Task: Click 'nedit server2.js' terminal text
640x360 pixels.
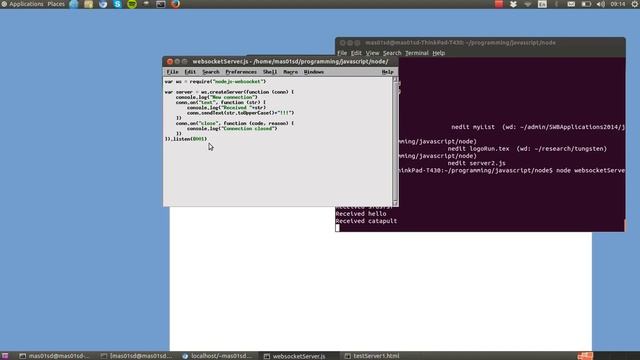Action: point(476,163)
